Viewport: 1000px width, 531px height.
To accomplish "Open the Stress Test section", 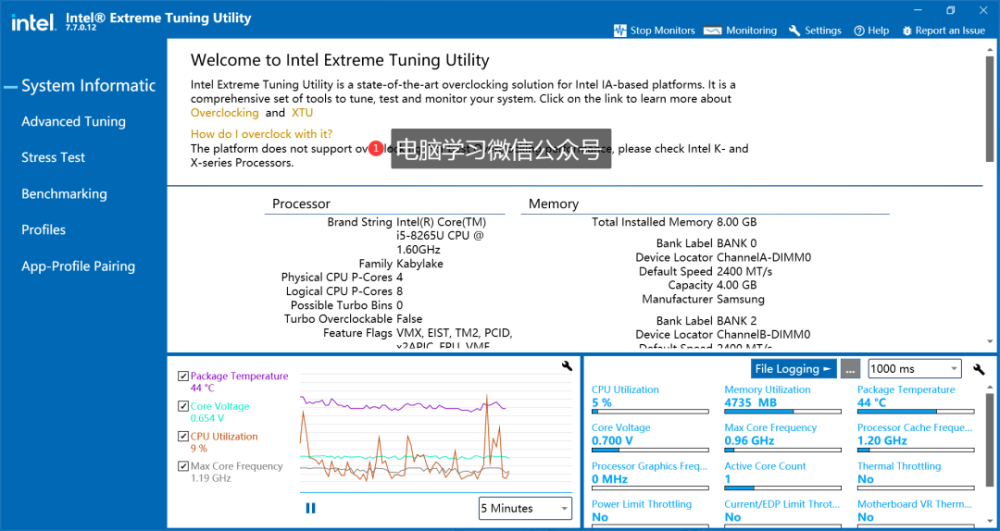I will (x=53, y=158).
